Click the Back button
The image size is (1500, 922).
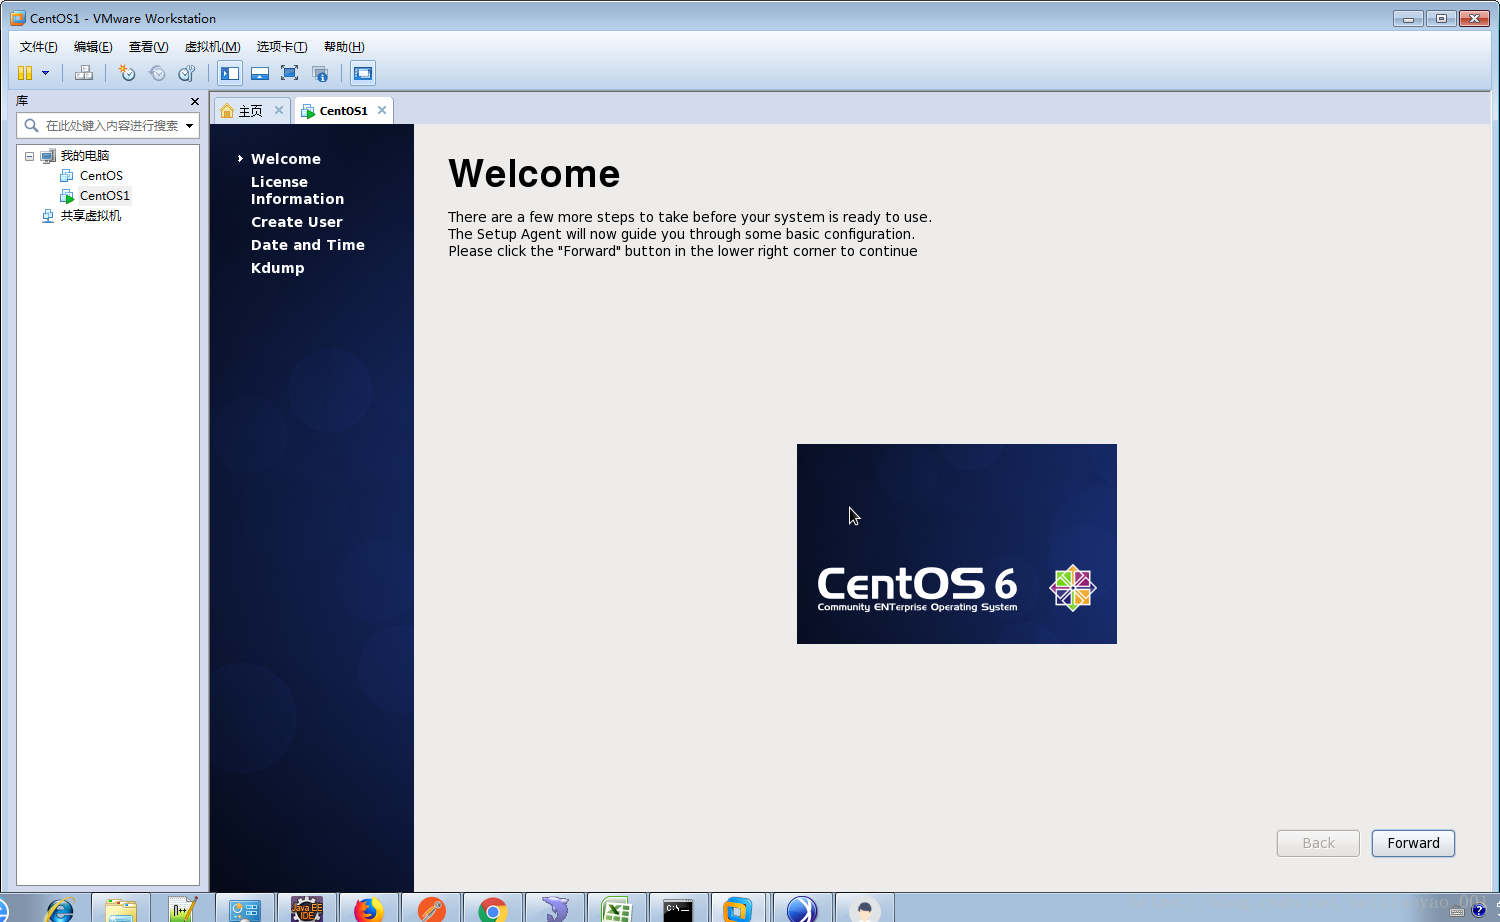click(1318, 843)
